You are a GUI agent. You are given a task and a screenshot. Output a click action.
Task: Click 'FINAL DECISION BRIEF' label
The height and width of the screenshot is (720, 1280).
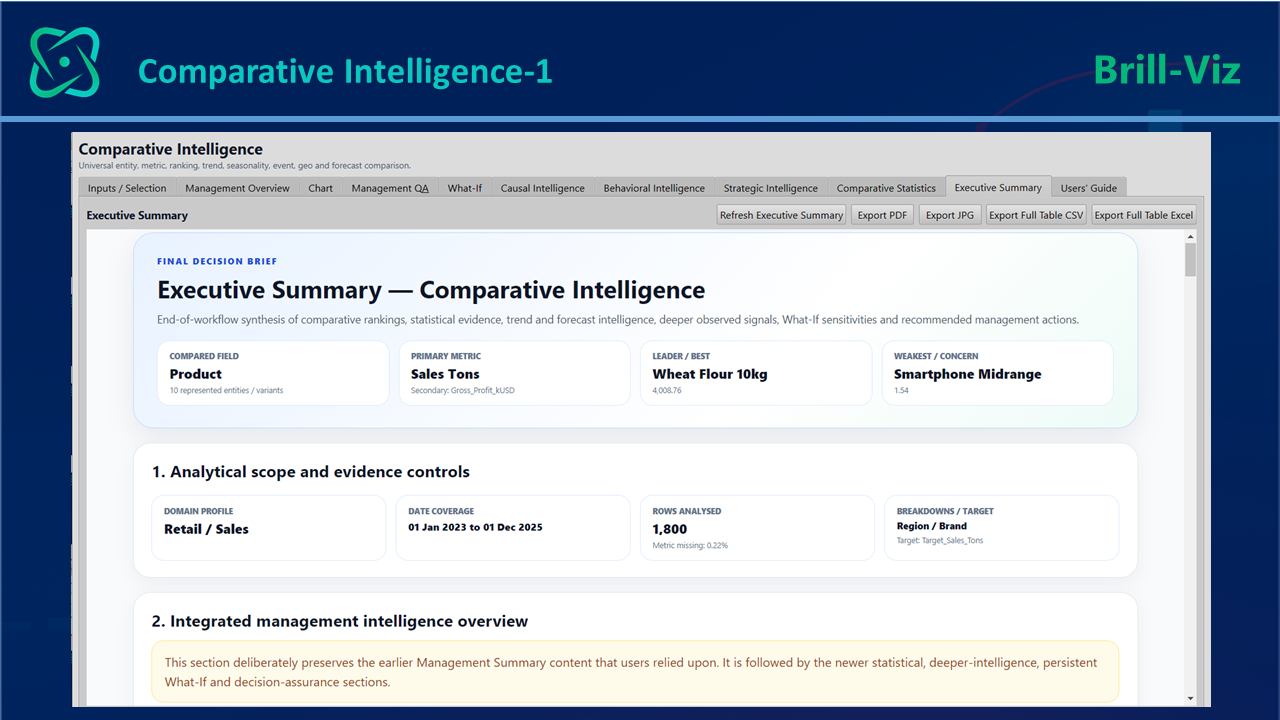[x=217, y=262]
